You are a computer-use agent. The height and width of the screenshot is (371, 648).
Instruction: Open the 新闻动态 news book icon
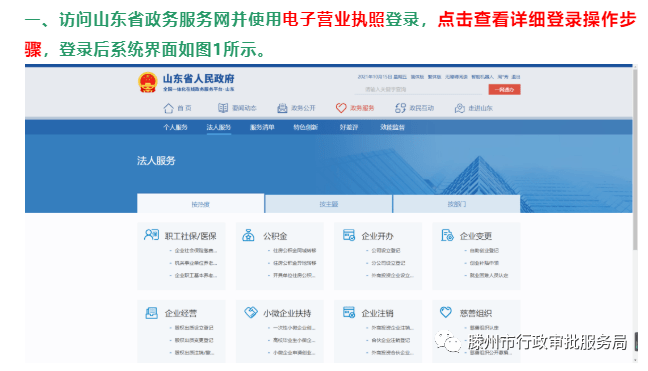click(x=223, y=108)
